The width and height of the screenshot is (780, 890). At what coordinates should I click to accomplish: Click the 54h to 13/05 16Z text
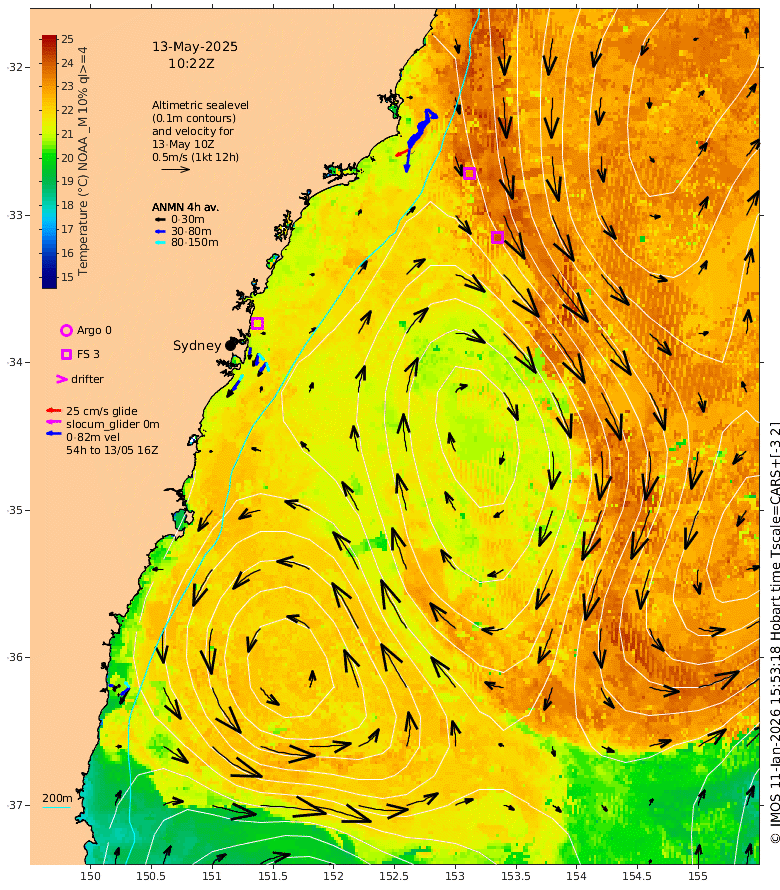click(112, 450)
